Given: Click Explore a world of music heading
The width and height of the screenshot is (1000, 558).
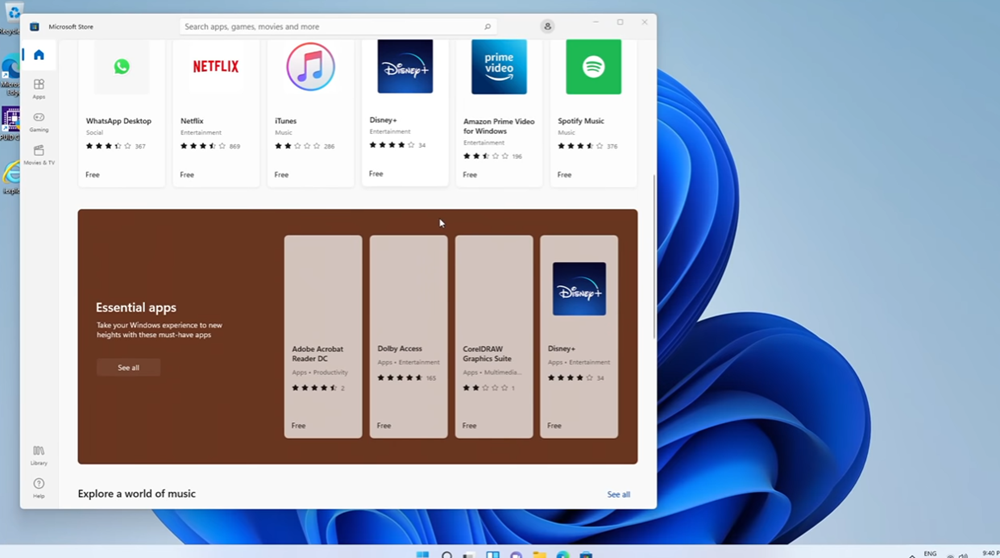Looking at the screenshot, I should tap(136, 494).
